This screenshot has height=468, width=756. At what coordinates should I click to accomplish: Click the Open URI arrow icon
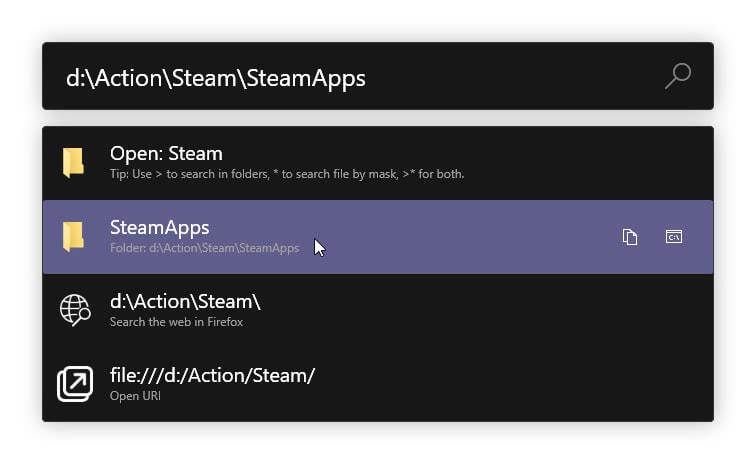[x=74, y=384]
